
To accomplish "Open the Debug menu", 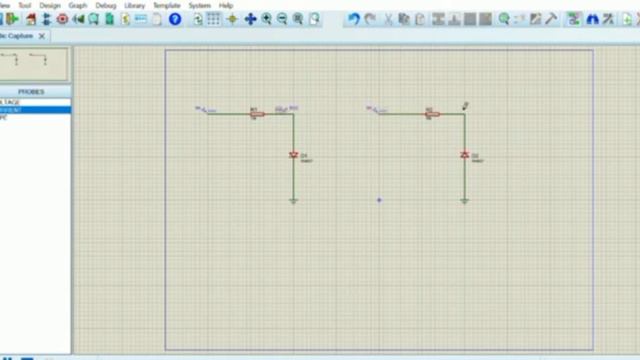I will 106,5.
